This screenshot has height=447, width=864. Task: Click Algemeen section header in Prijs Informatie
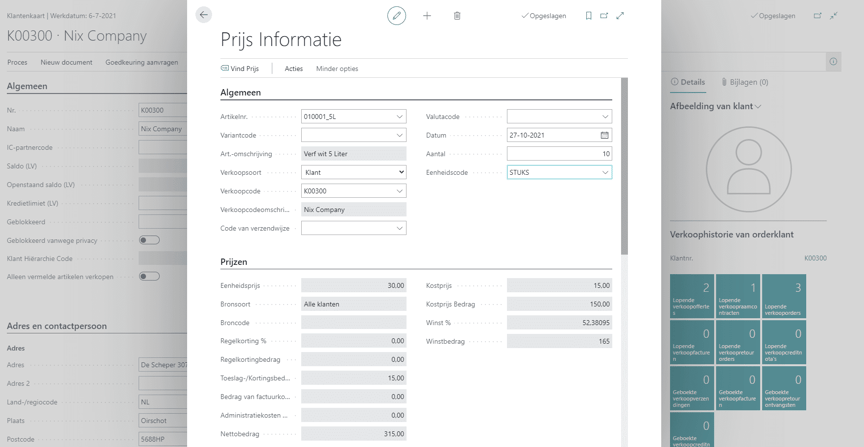[x=241, y=93]
